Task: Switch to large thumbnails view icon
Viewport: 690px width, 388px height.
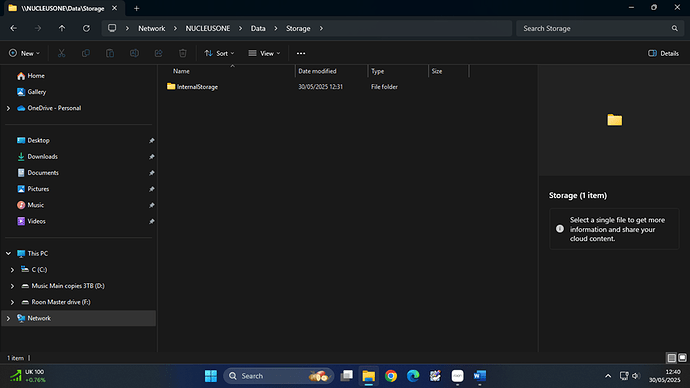Action: click(x=682, y=358)
